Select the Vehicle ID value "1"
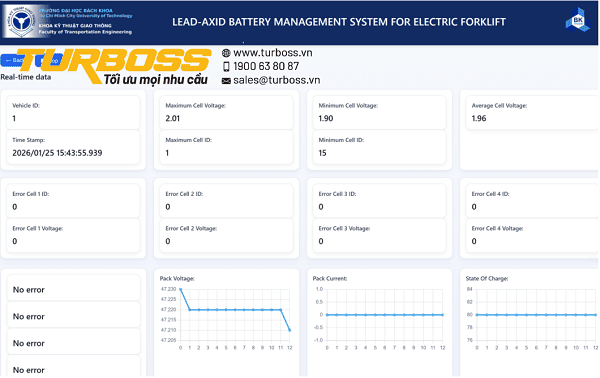 14,118
